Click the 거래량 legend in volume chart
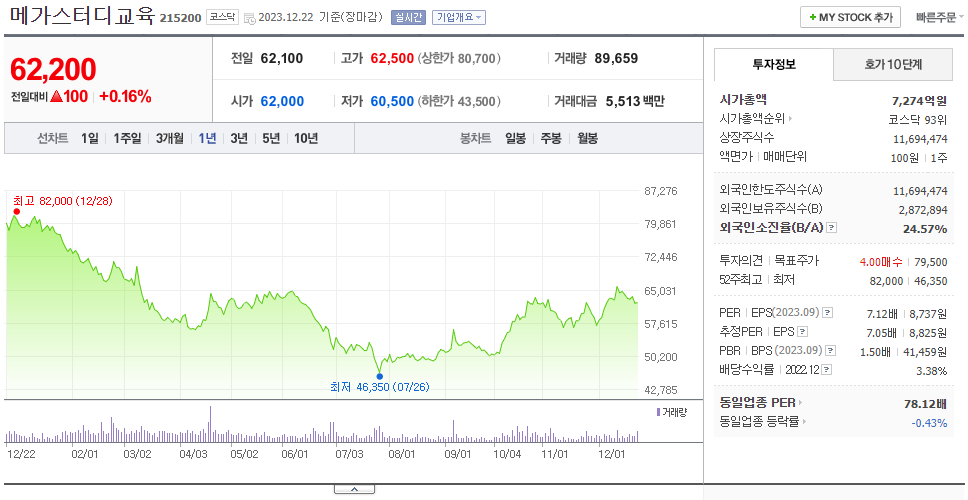The height and width of the screenshot is (500, 968). pyautogui.click(x=671, y=412)
